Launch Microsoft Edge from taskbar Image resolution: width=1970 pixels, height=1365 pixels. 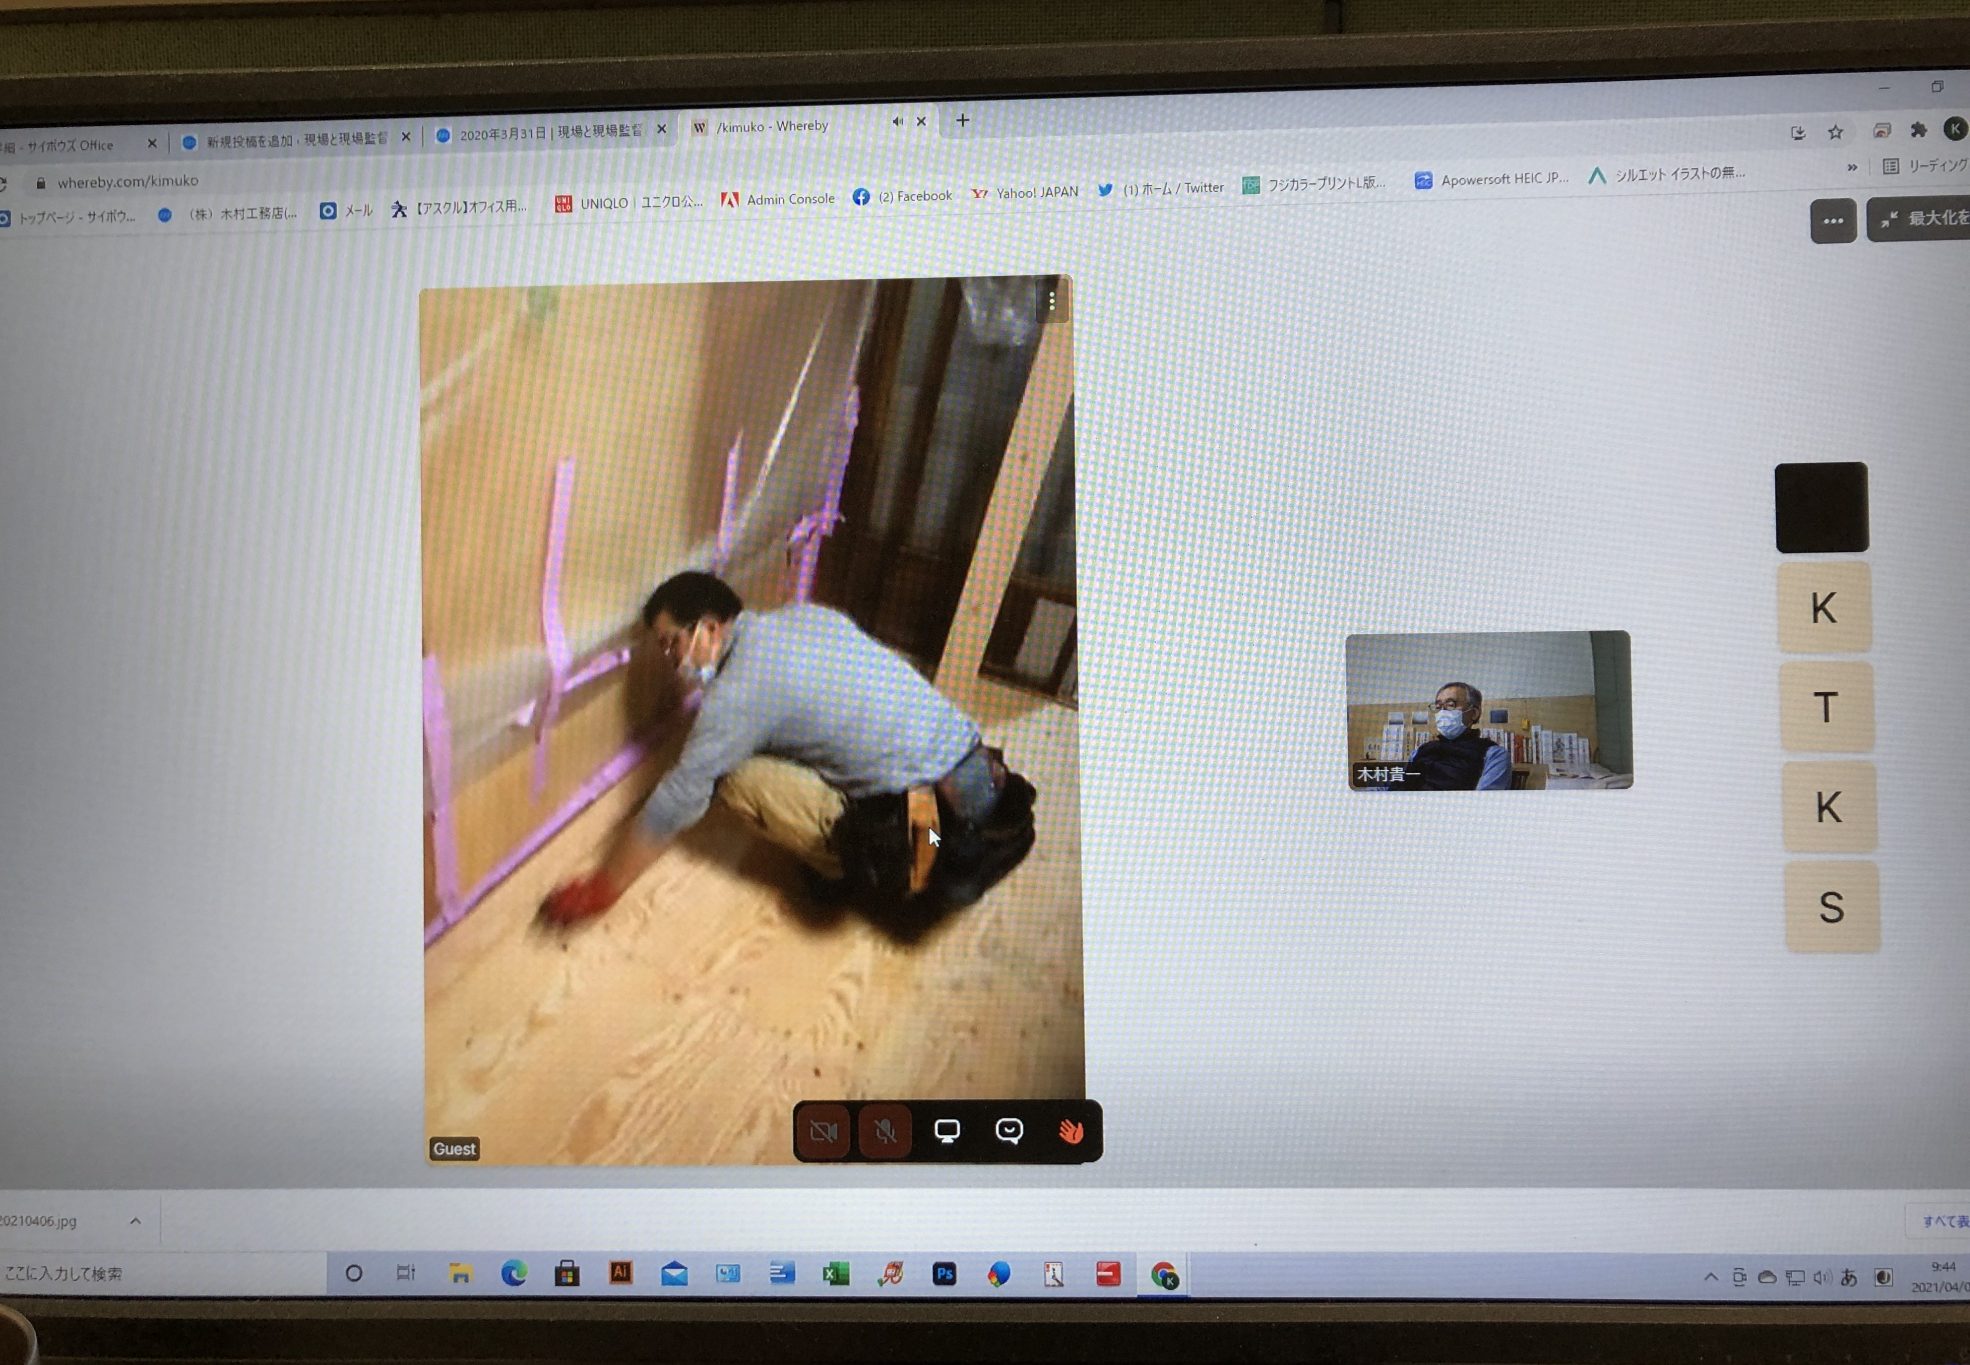[514, 1273]
